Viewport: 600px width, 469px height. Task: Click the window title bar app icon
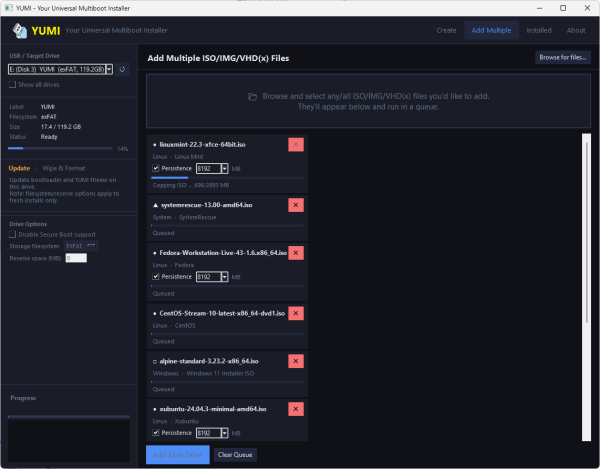coord(8,8)
